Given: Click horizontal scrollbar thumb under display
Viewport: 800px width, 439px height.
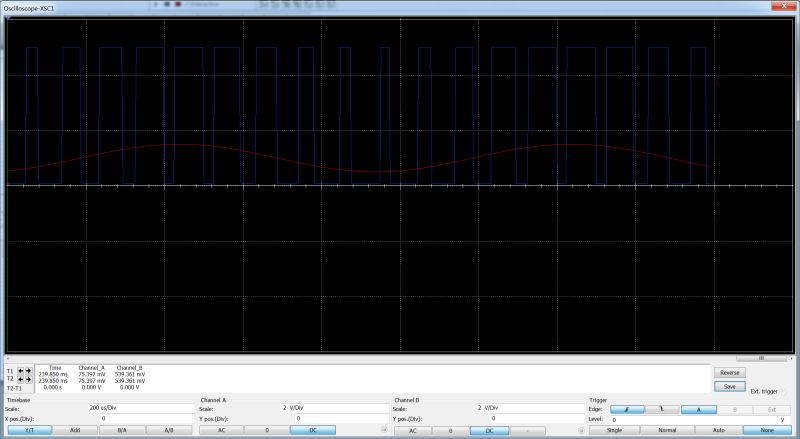Looking at the screenshot, I should tap(761, 358).
